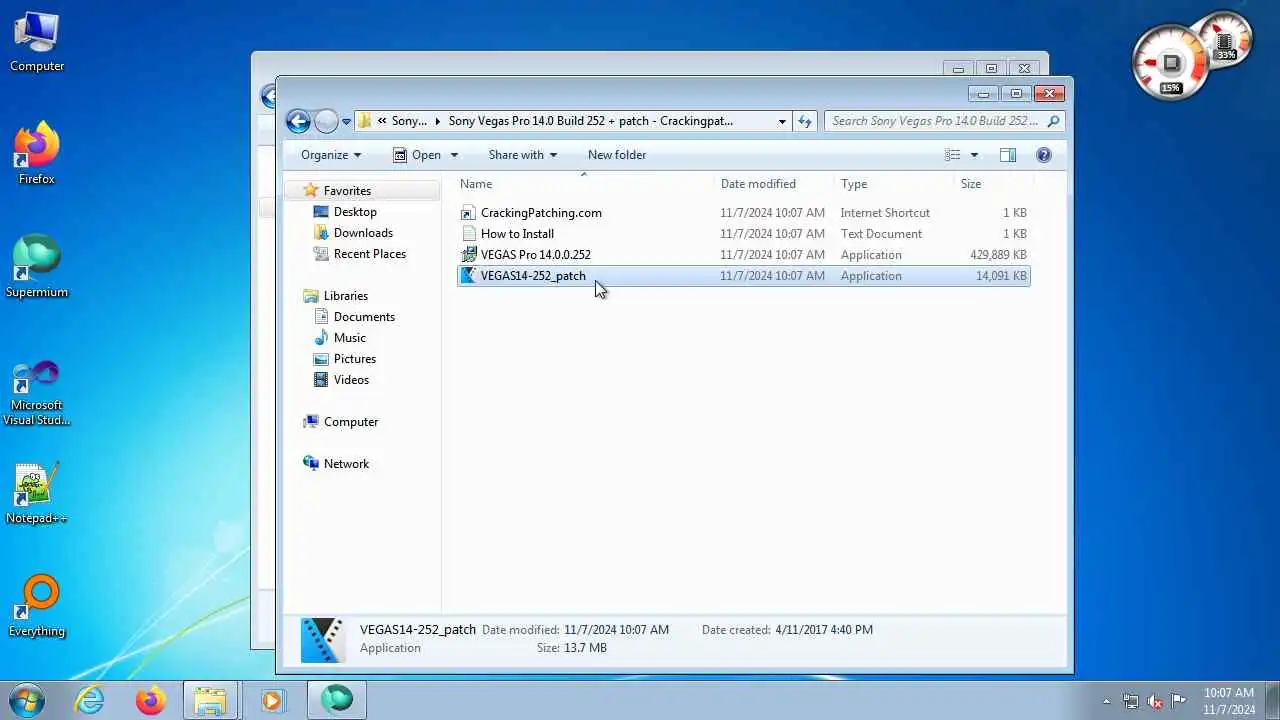The height and width of the screenshot is (720, 1280).
Task: Sort files by Size column header
Action: pos(992,184)
